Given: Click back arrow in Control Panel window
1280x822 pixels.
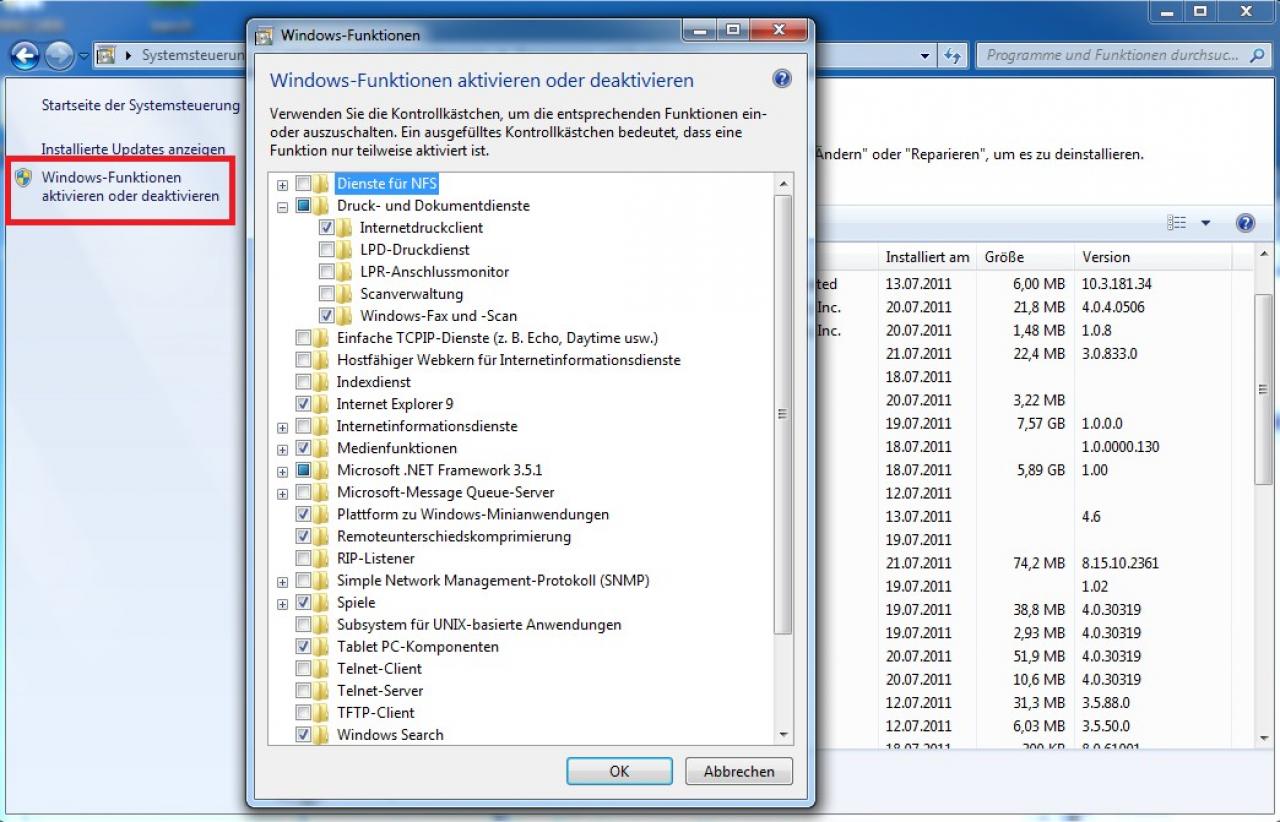Looking at the screenshot, I should (x=26, y=55).
